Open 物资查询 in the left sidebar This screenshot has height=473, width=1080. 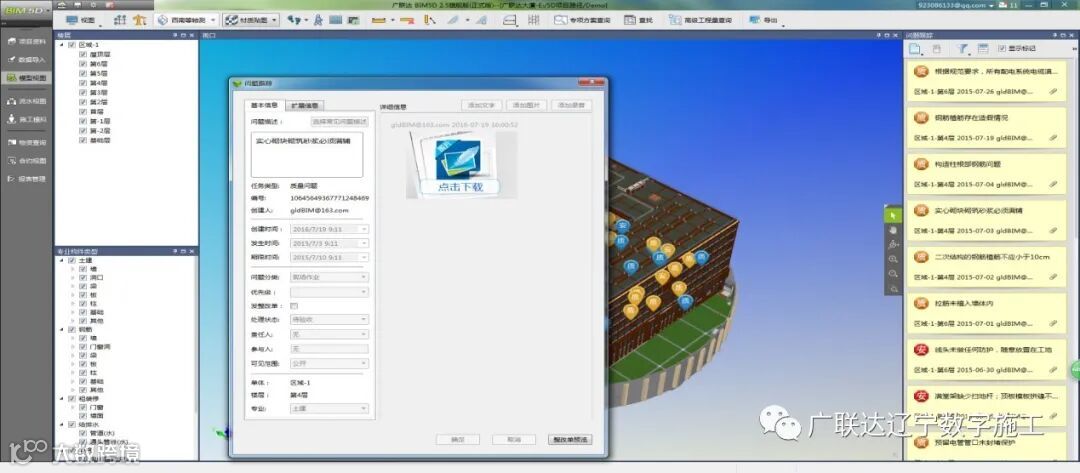(26, 143)
